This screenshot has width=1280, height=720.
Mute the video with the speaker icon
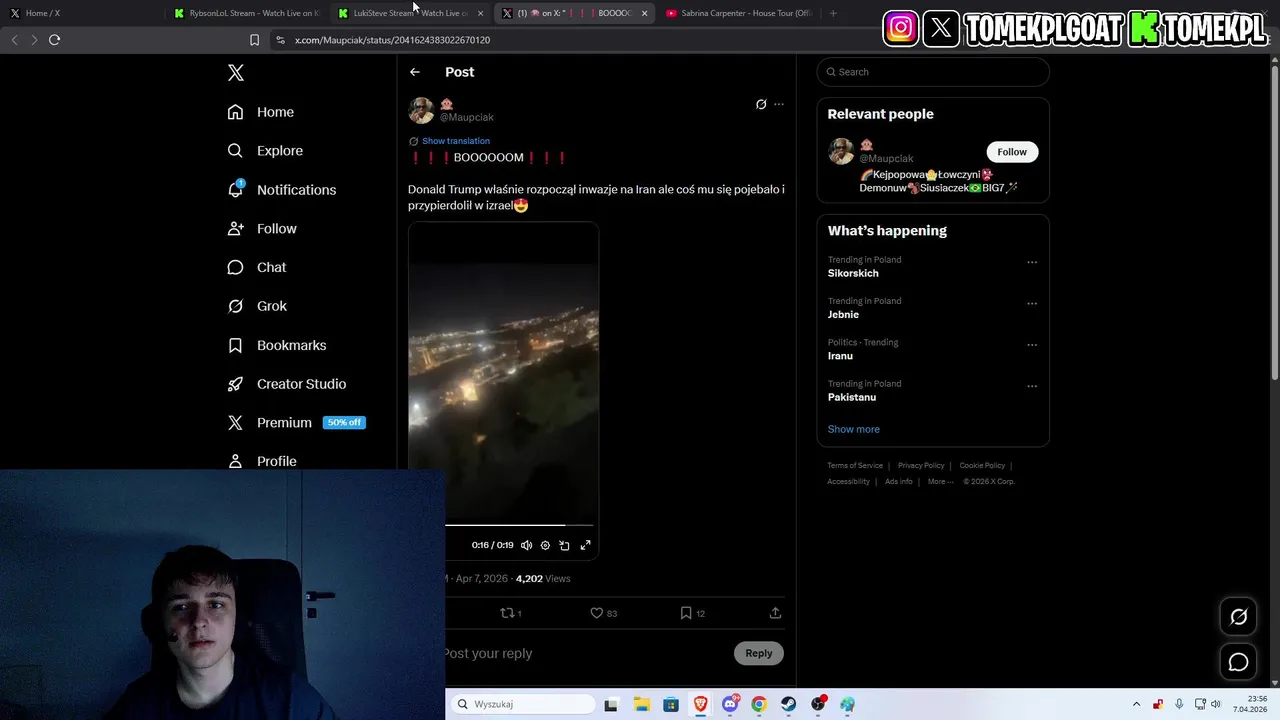tap(526, 545)
